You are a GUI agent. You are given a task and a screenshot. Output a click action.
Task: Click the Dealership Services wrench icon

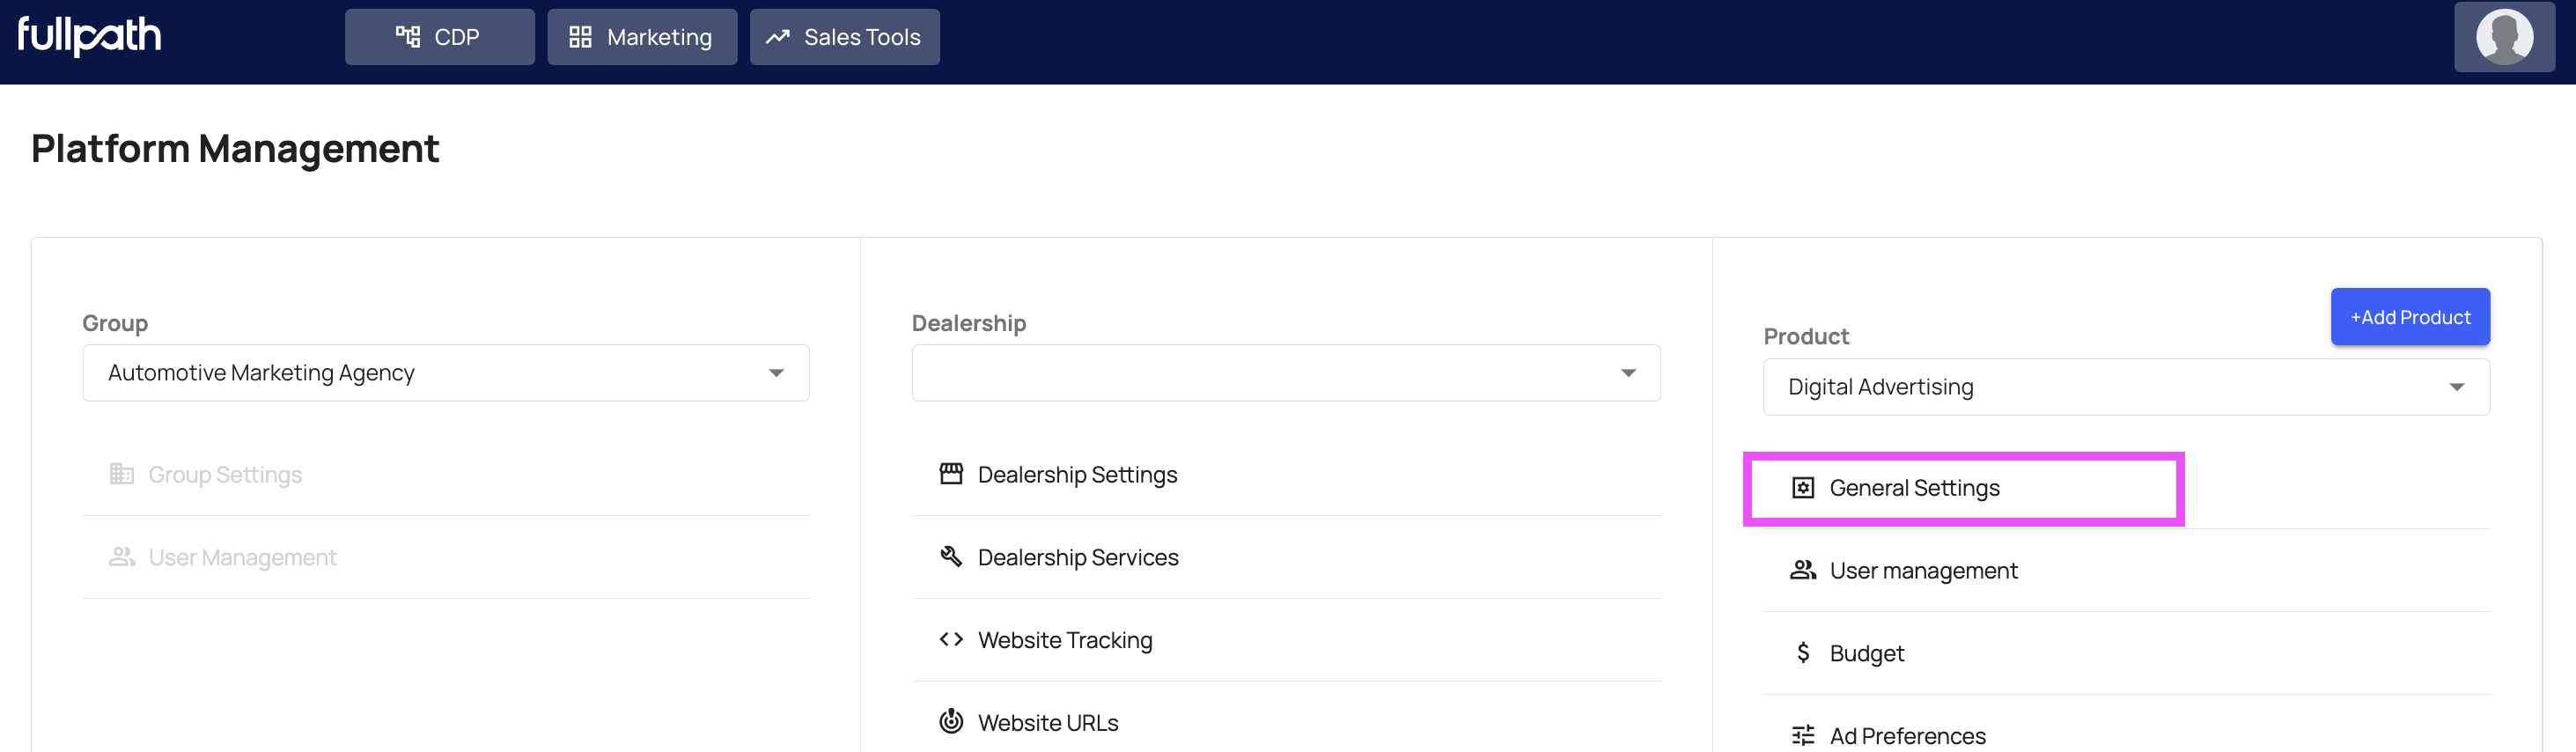click(x=950, y=556)
